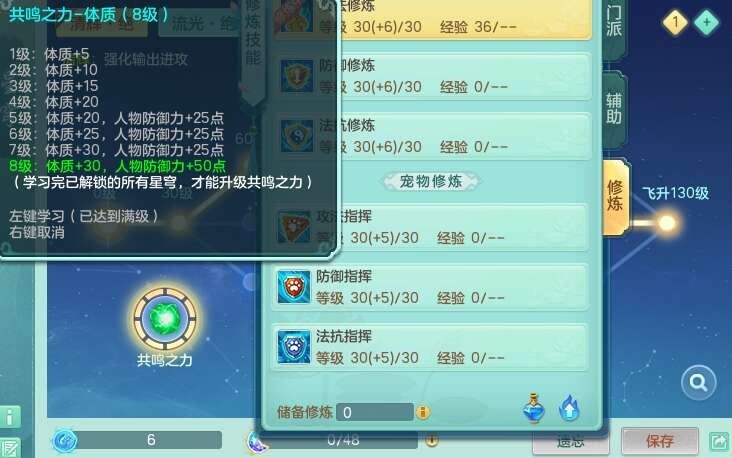This screenshot has height=458, width=732.
Task: Click the 防御修炼 shield icon
Action: [x=296, y=76]
